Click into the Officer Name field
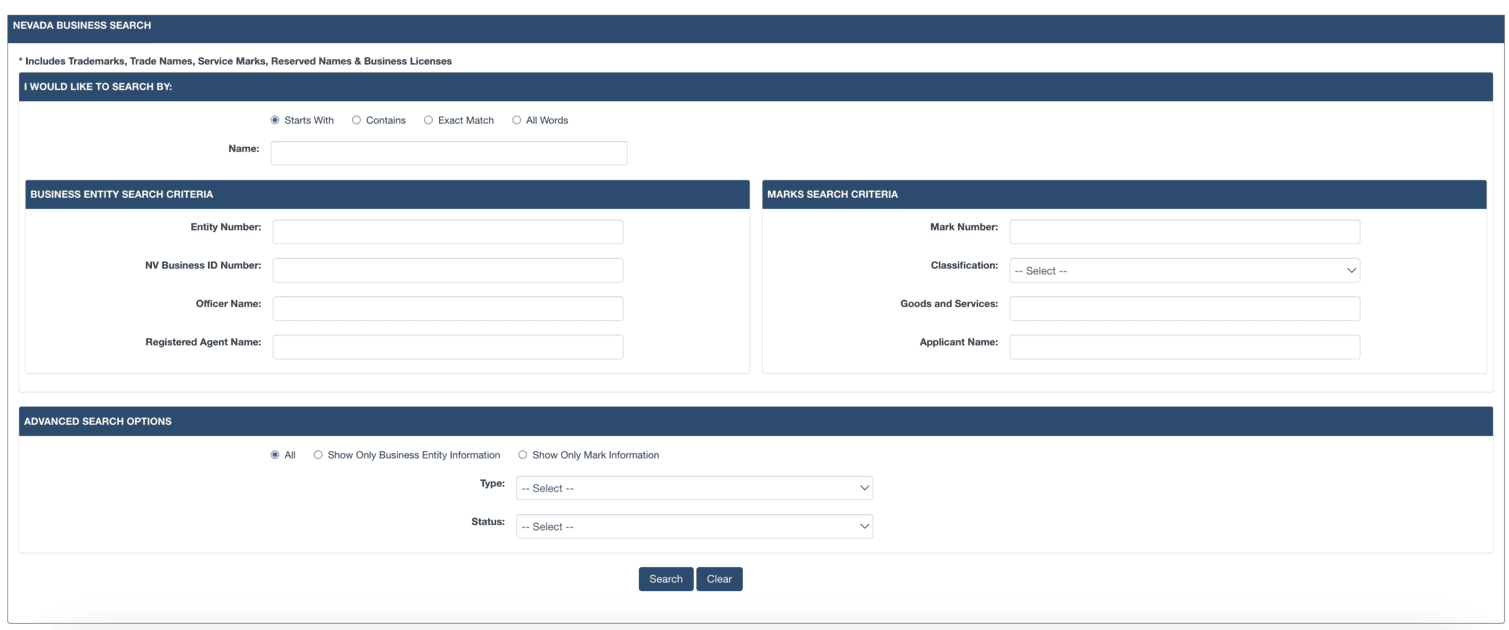This screenshot has width=1509, height=630. (x=447, y=308)
